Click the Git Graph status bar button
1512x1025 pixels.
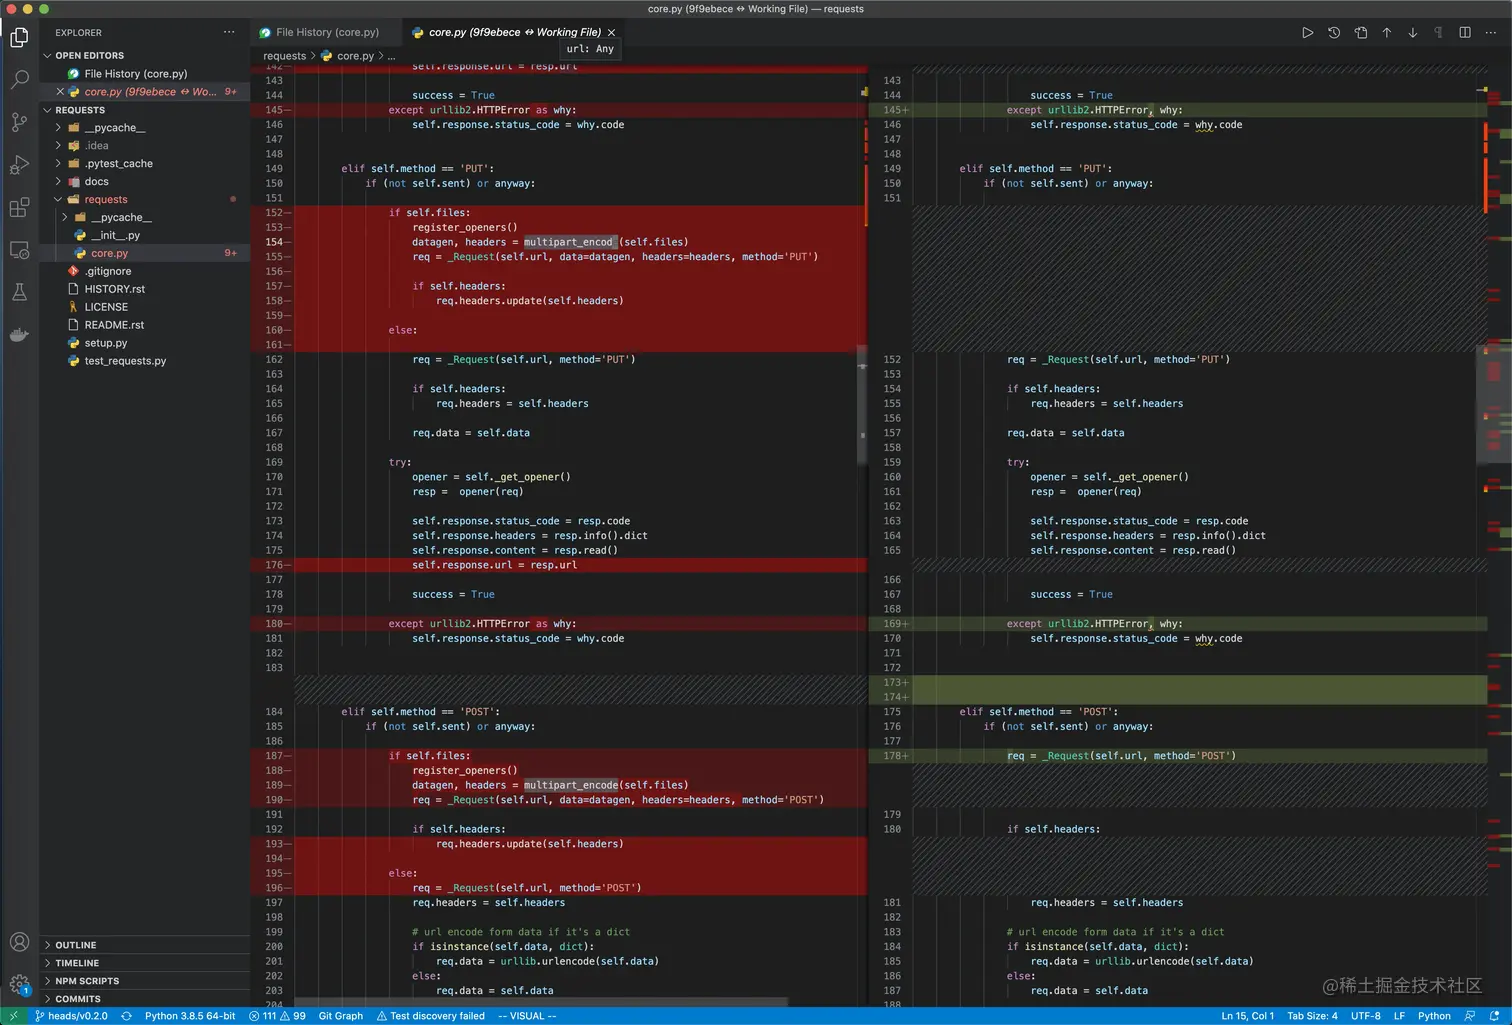coord(340,1016)
